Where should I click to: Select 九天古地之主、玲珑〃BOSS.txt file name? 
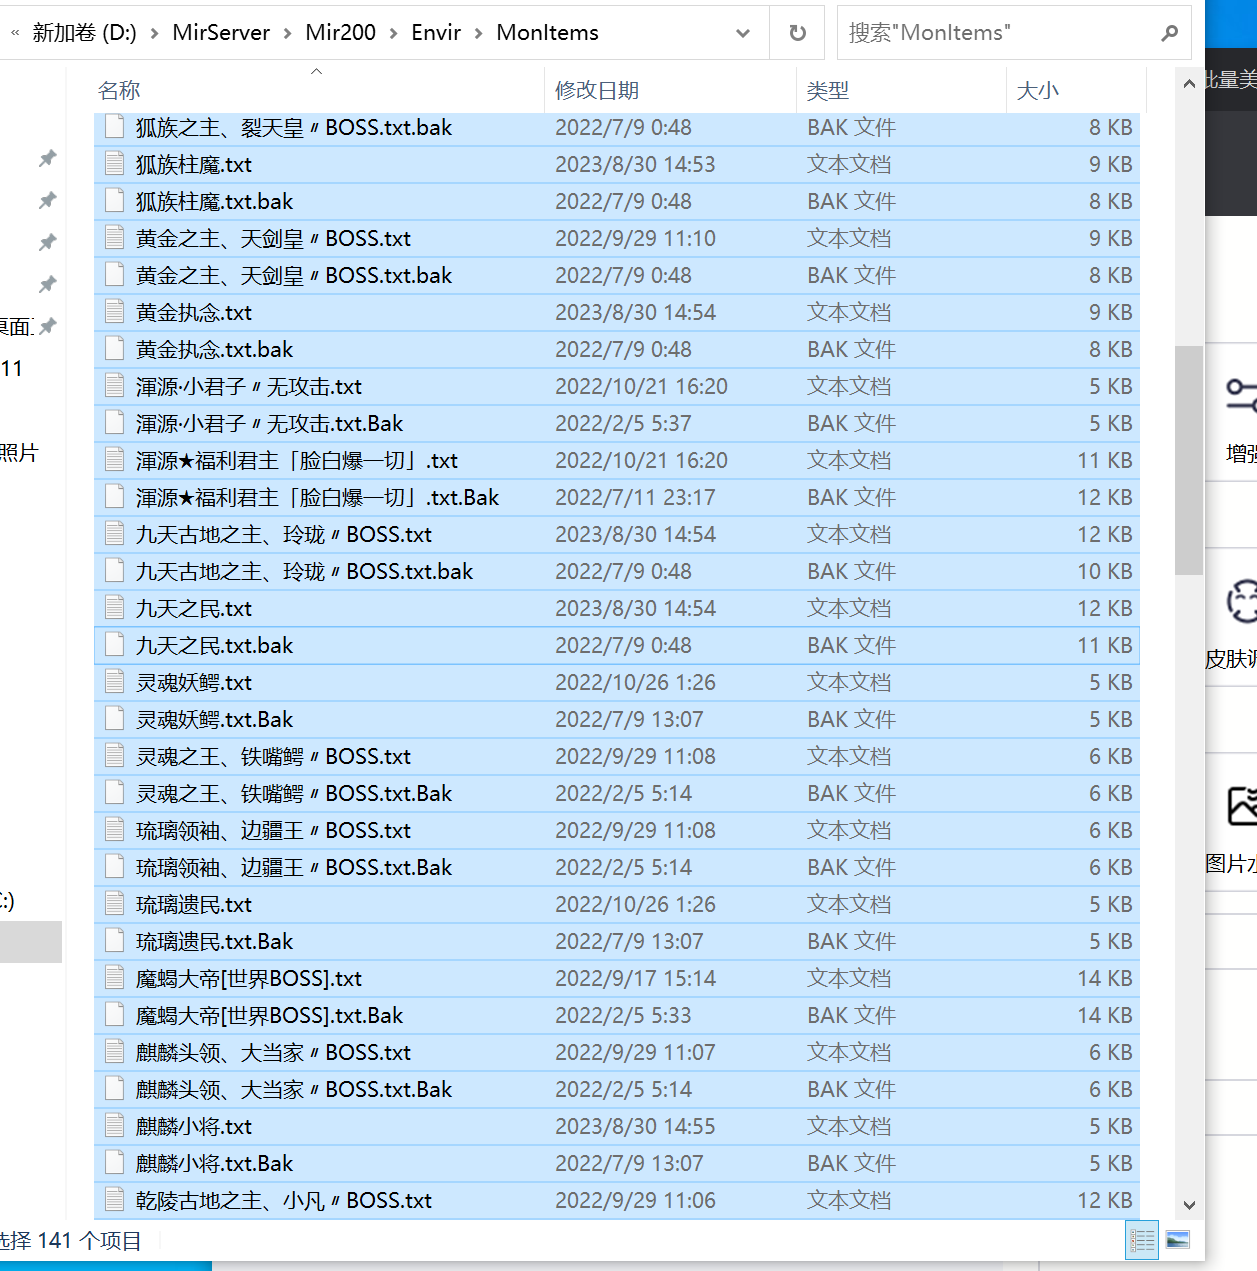pyautogui.click(x=284, y=534)
